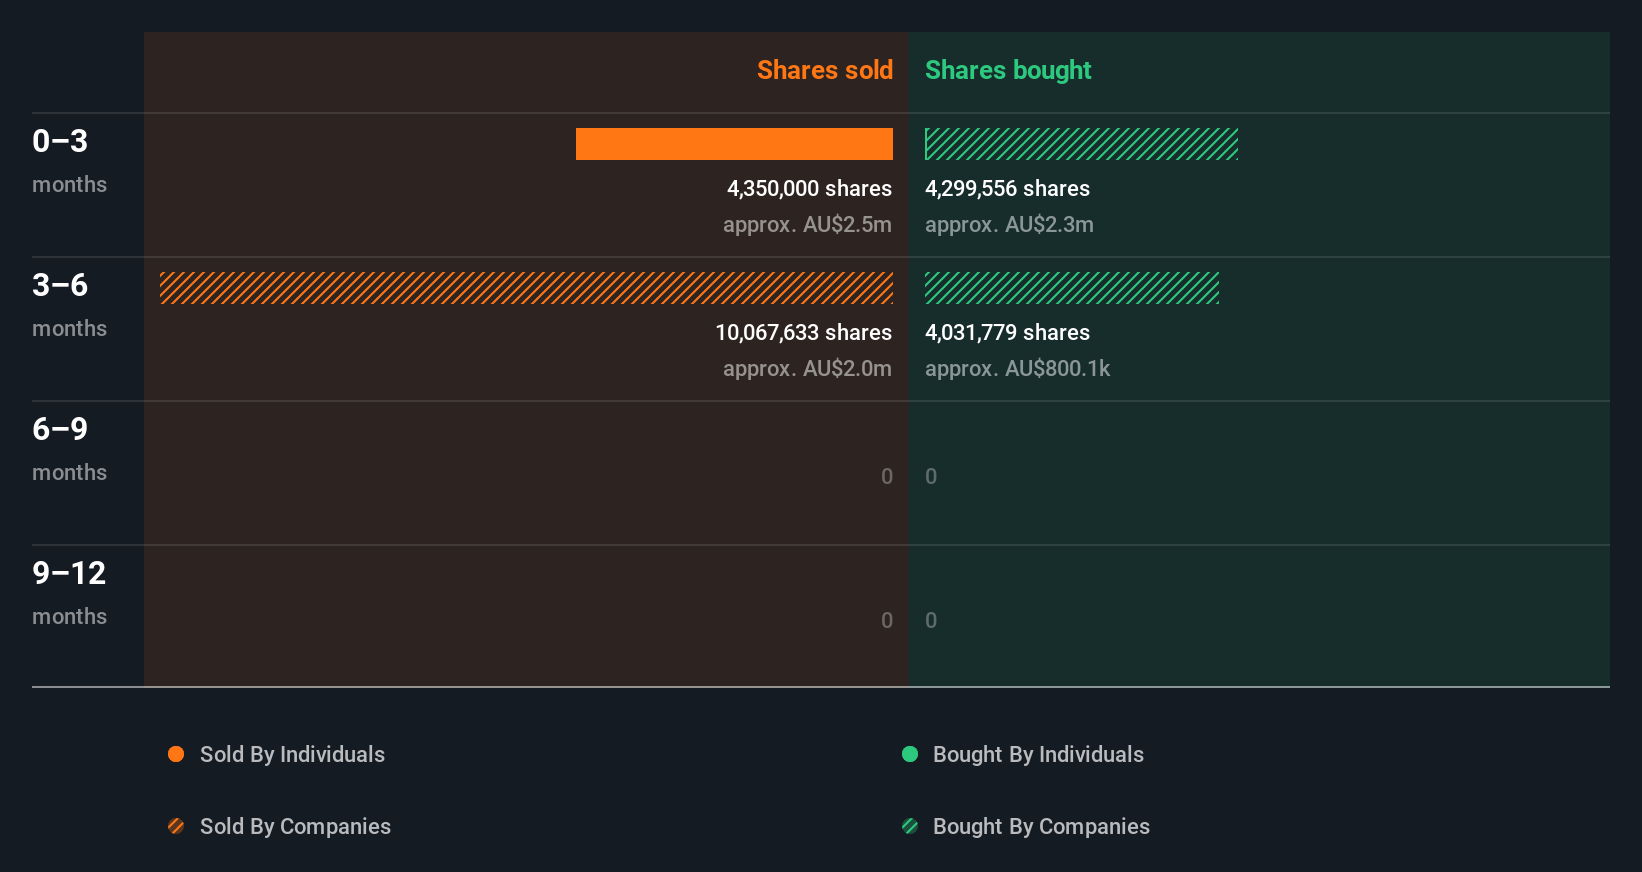1642x872 pixels.
Task: Click the green Bought By Individuals legend dot
Action: tap(910, 754)
